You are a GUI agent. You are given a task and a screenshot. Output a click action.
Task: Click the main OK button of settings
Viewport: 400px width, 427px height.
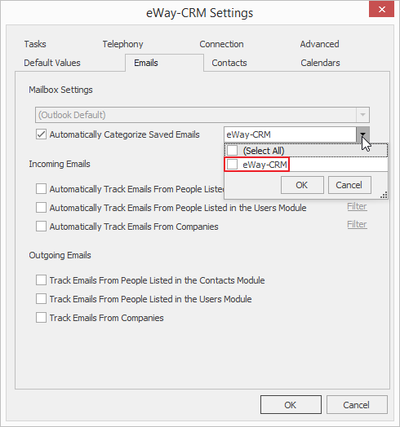291,405
